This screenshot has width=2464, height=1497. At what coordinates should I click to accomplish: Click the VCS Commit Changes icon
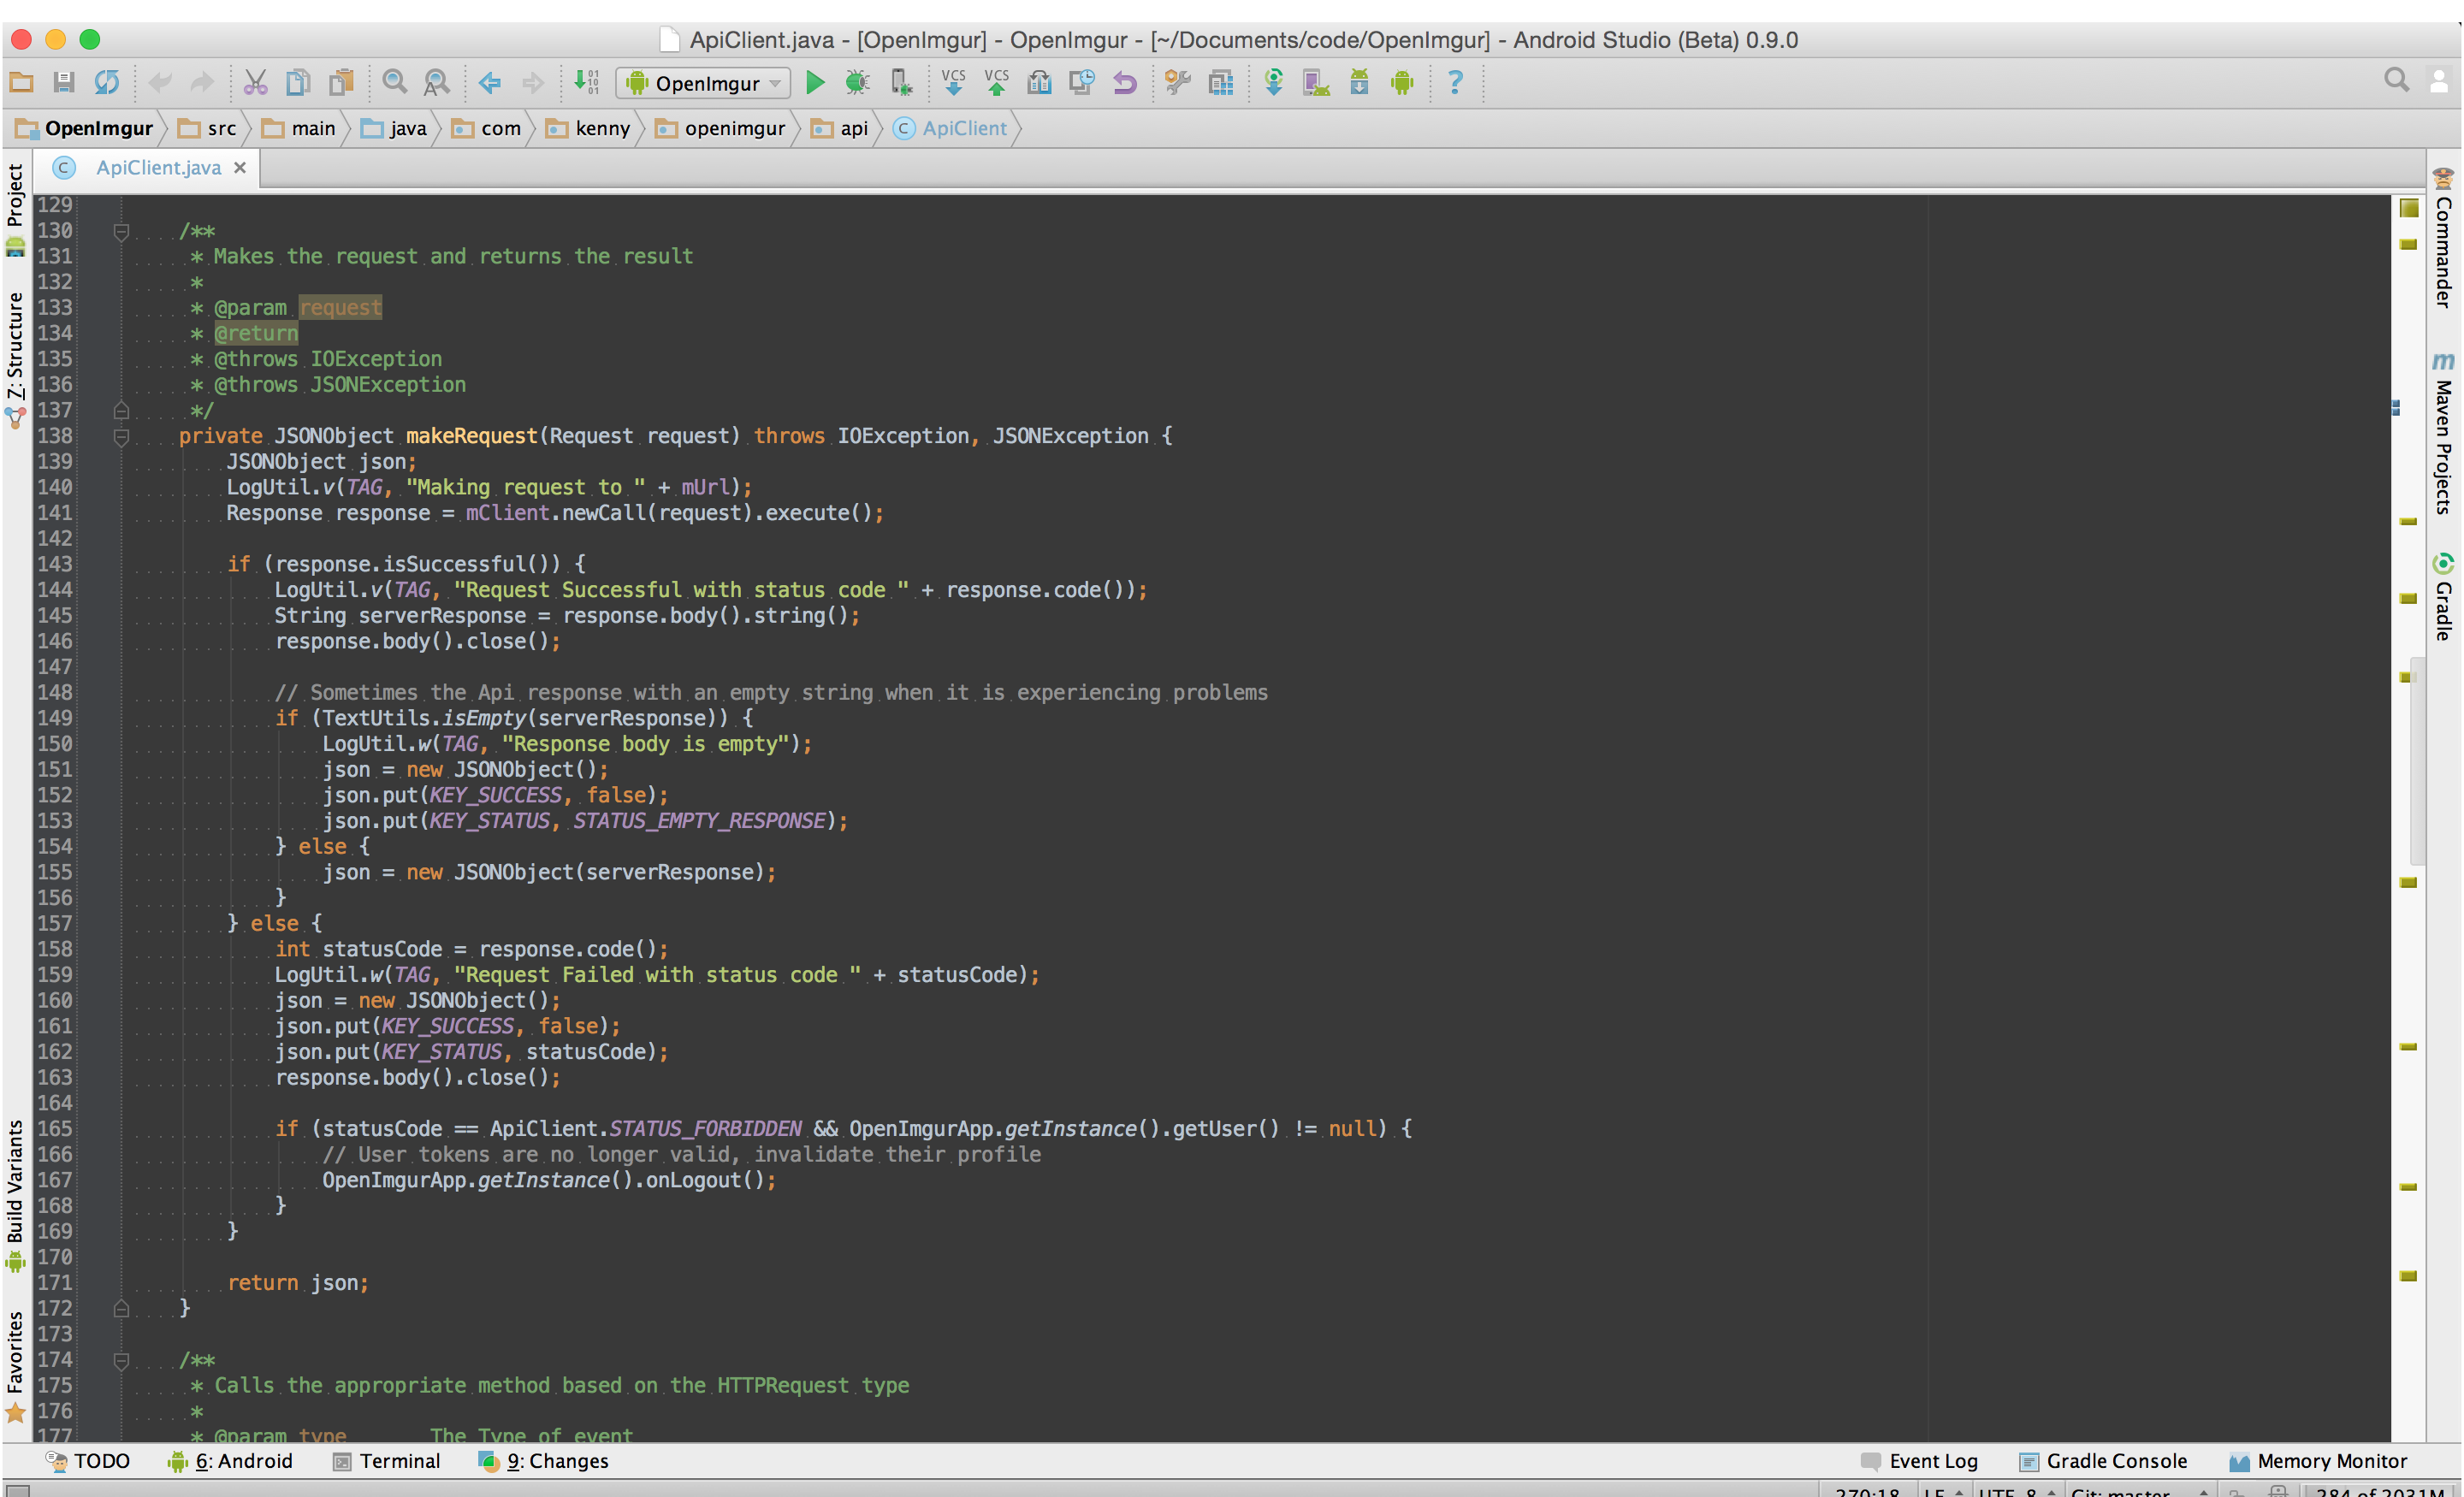pos(996,83)
